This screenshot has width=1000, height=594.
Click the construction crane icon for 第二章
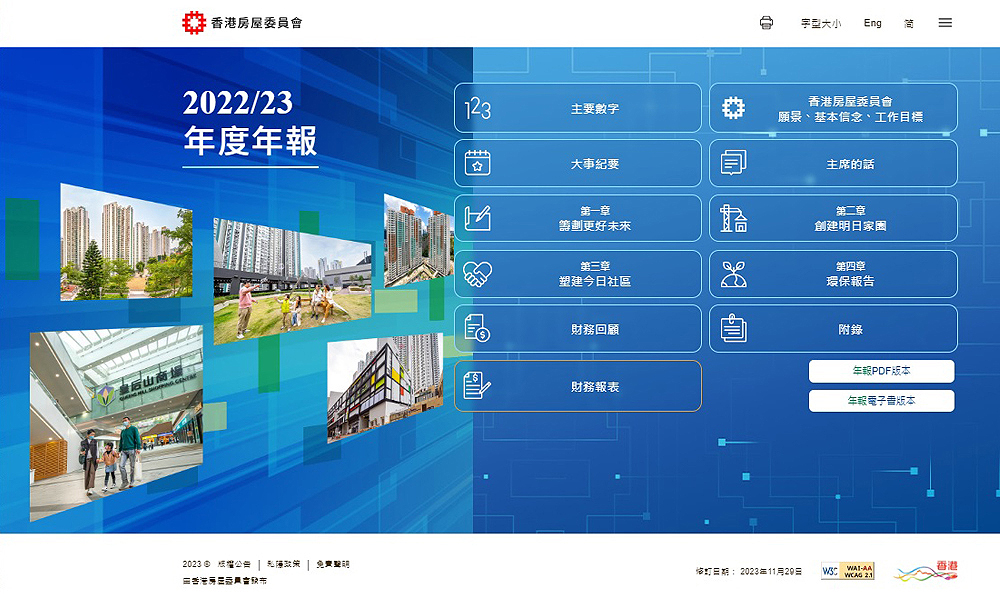tap(733, 218)
